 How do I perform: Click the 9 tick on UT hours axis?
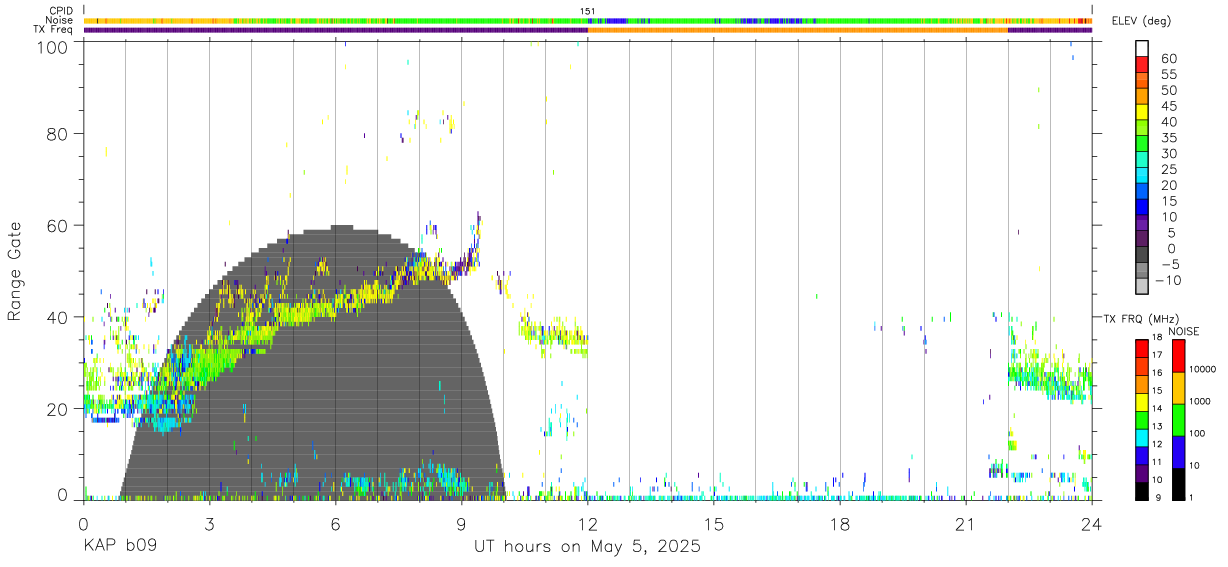tap(461, 523)
